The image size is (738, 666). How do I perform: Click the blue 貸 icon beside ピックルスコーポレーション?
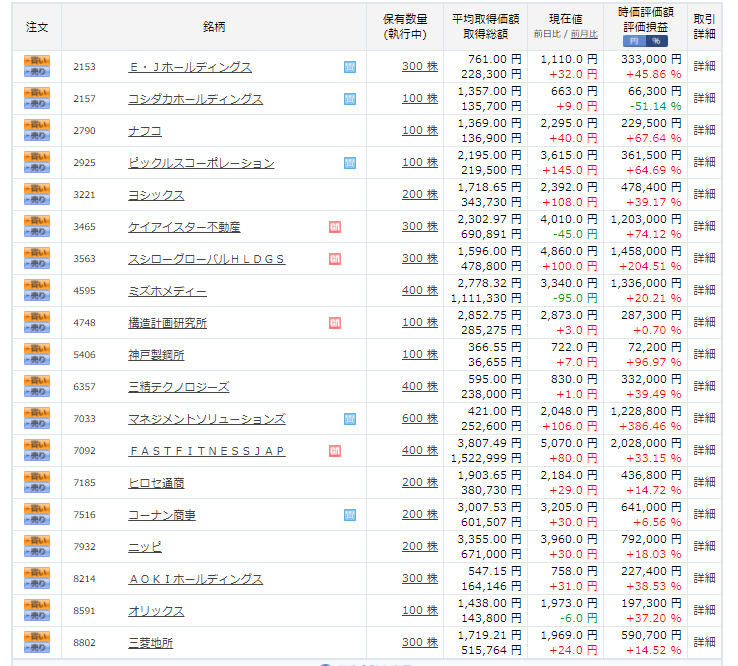[x=350, y=163]
